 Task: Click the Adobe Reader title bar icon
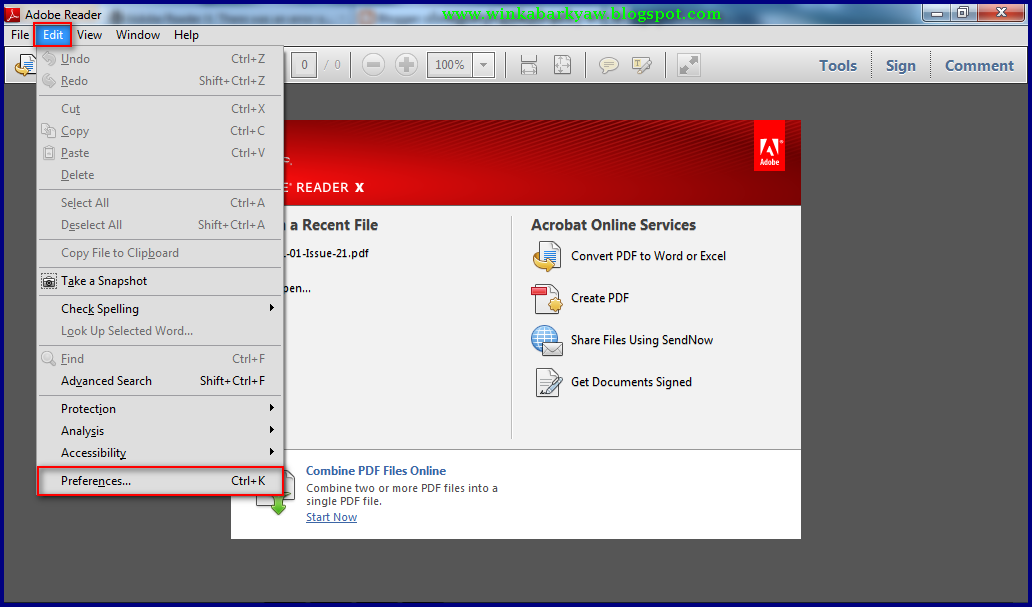(x=12, y=14)
